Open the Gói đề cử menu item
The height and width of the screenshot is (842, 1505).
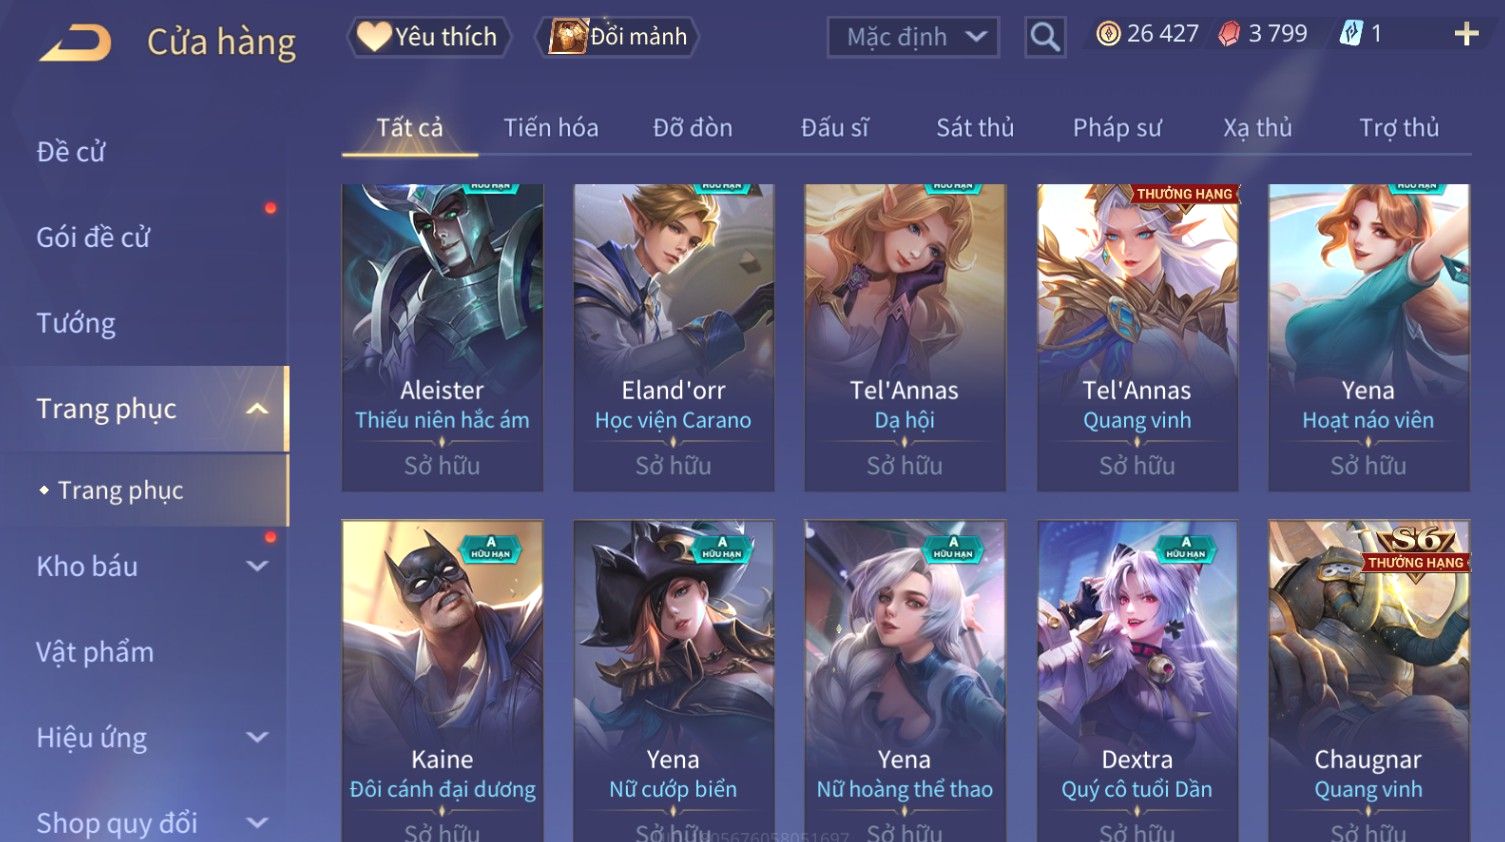(x=93, y=237)
